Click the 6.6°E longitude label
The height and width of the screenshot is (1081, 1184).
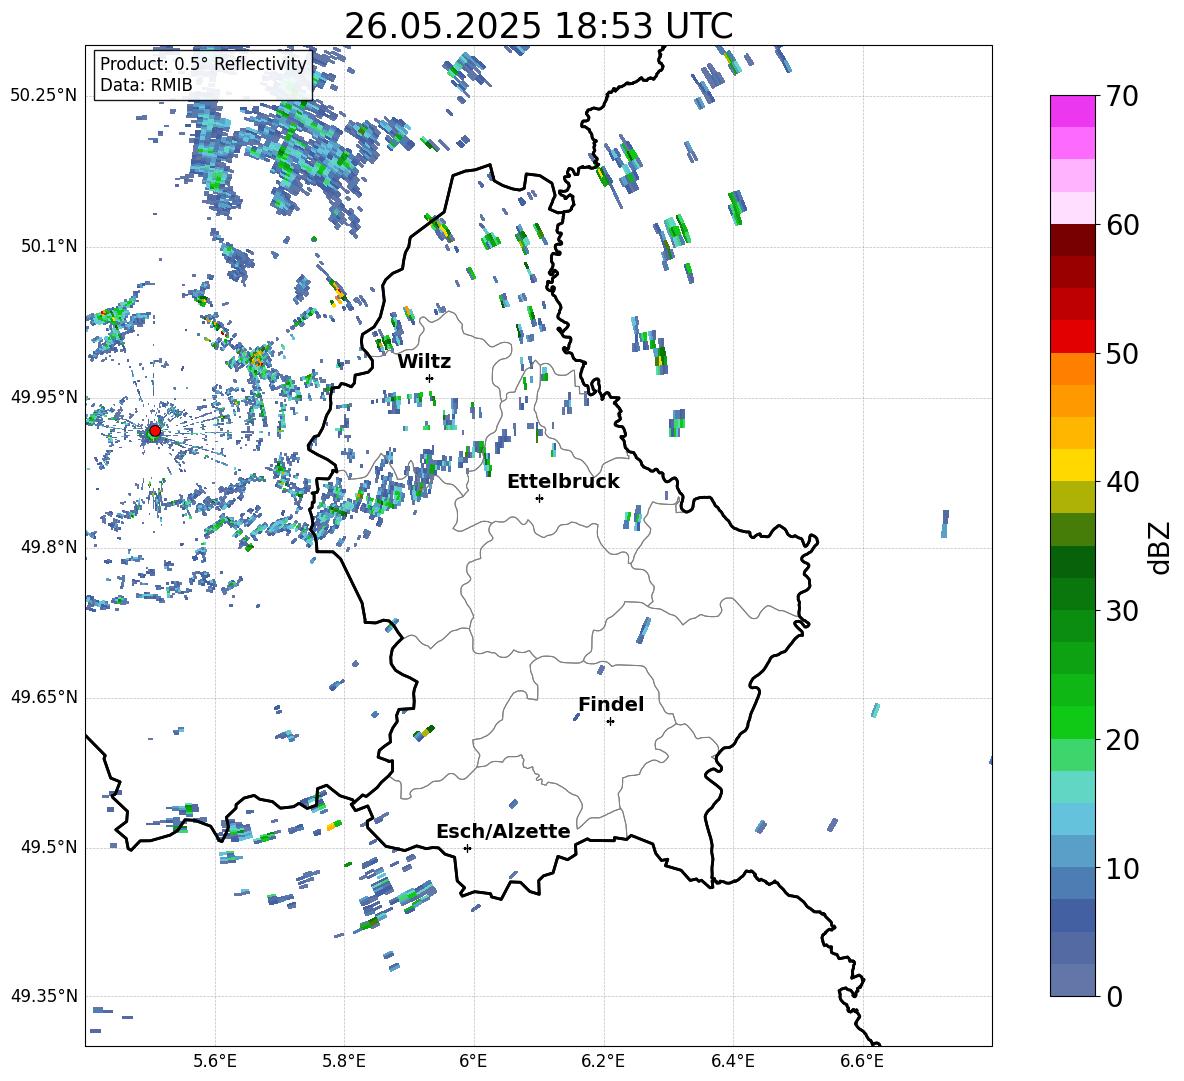coord(862,1061)
